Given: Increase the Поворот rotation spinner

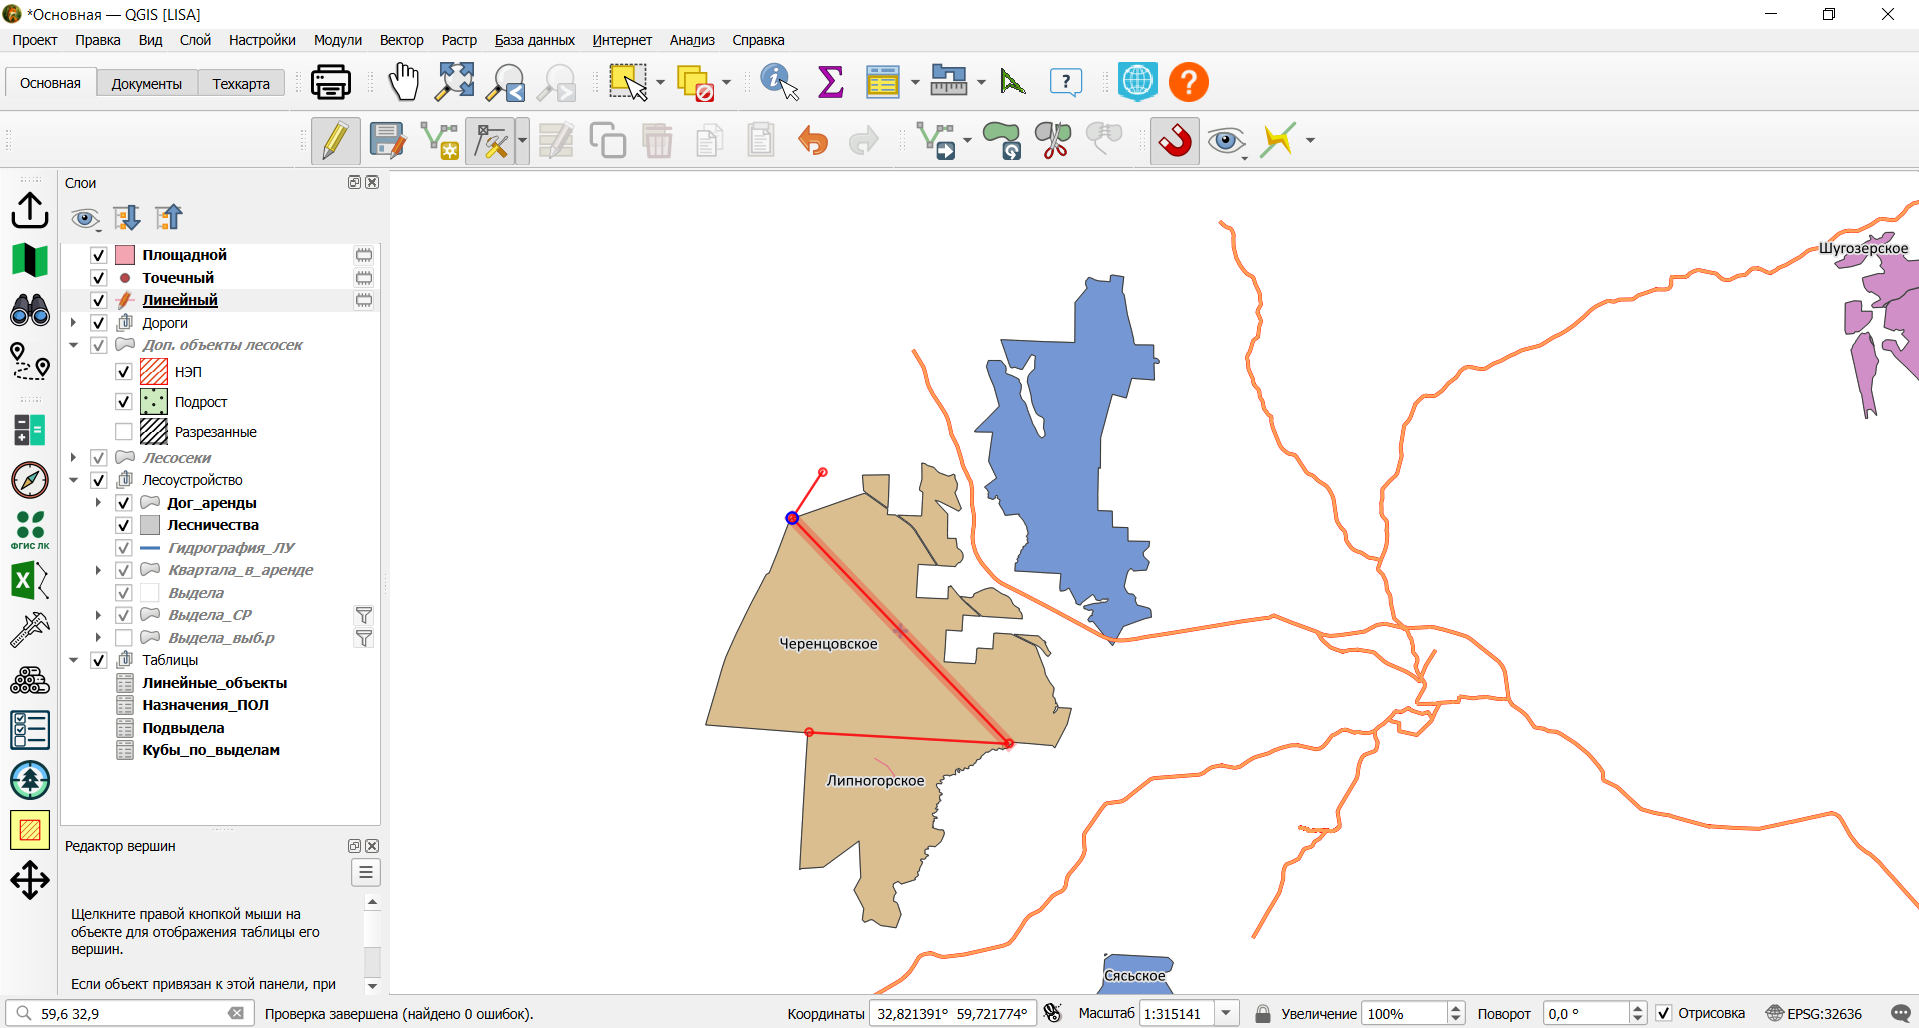Looking at the screenshot, I should [x=1637, y=1008].
